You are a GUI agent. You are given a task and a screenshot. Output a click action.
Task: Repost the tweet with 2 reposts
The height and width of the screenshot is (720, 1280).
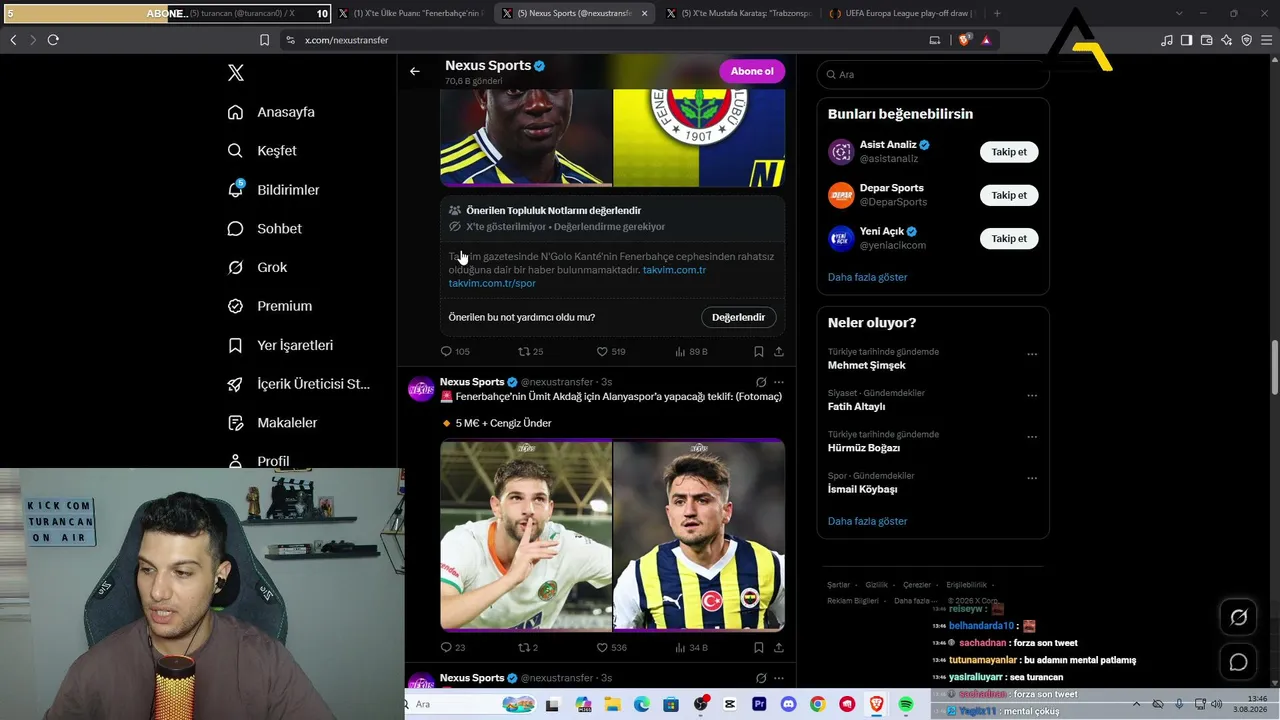pos(528,648)
